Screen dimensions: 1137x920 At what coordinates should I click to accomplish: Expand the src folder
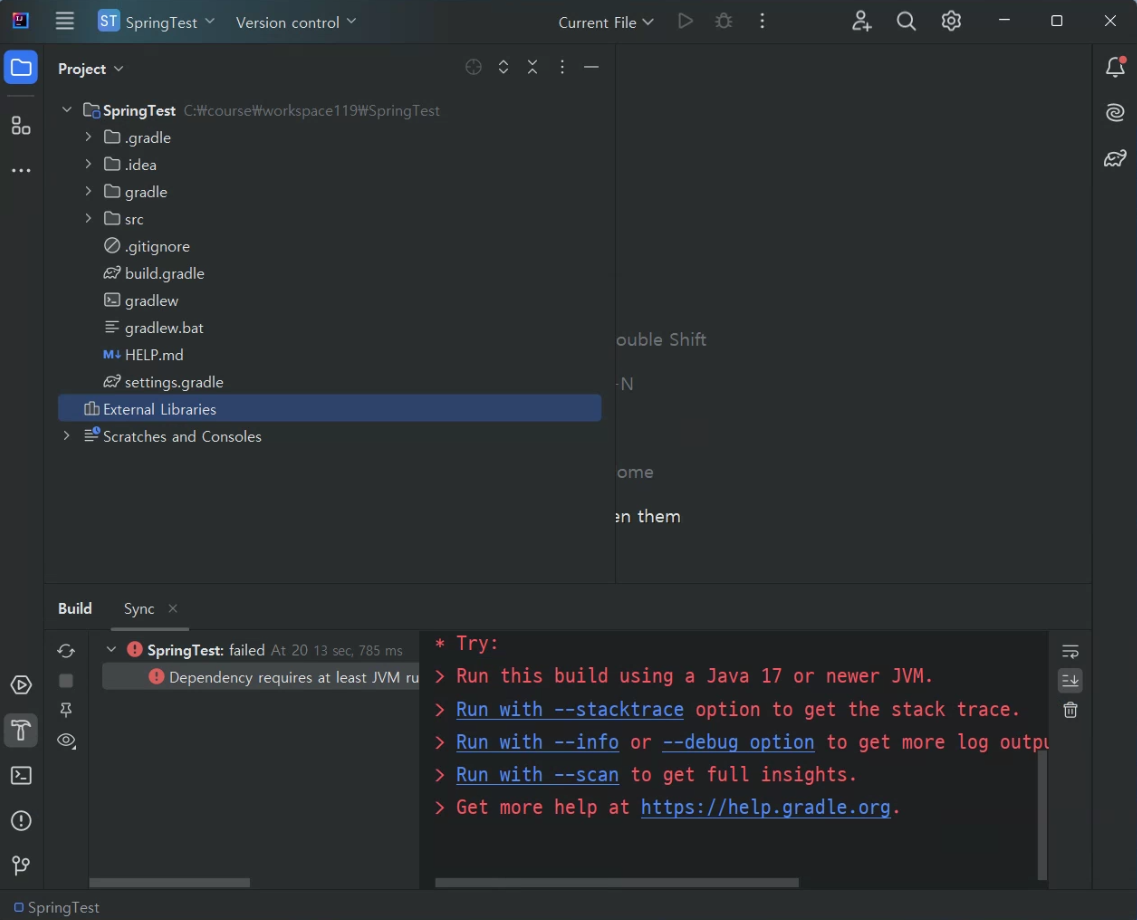click(x=88, y=219)
